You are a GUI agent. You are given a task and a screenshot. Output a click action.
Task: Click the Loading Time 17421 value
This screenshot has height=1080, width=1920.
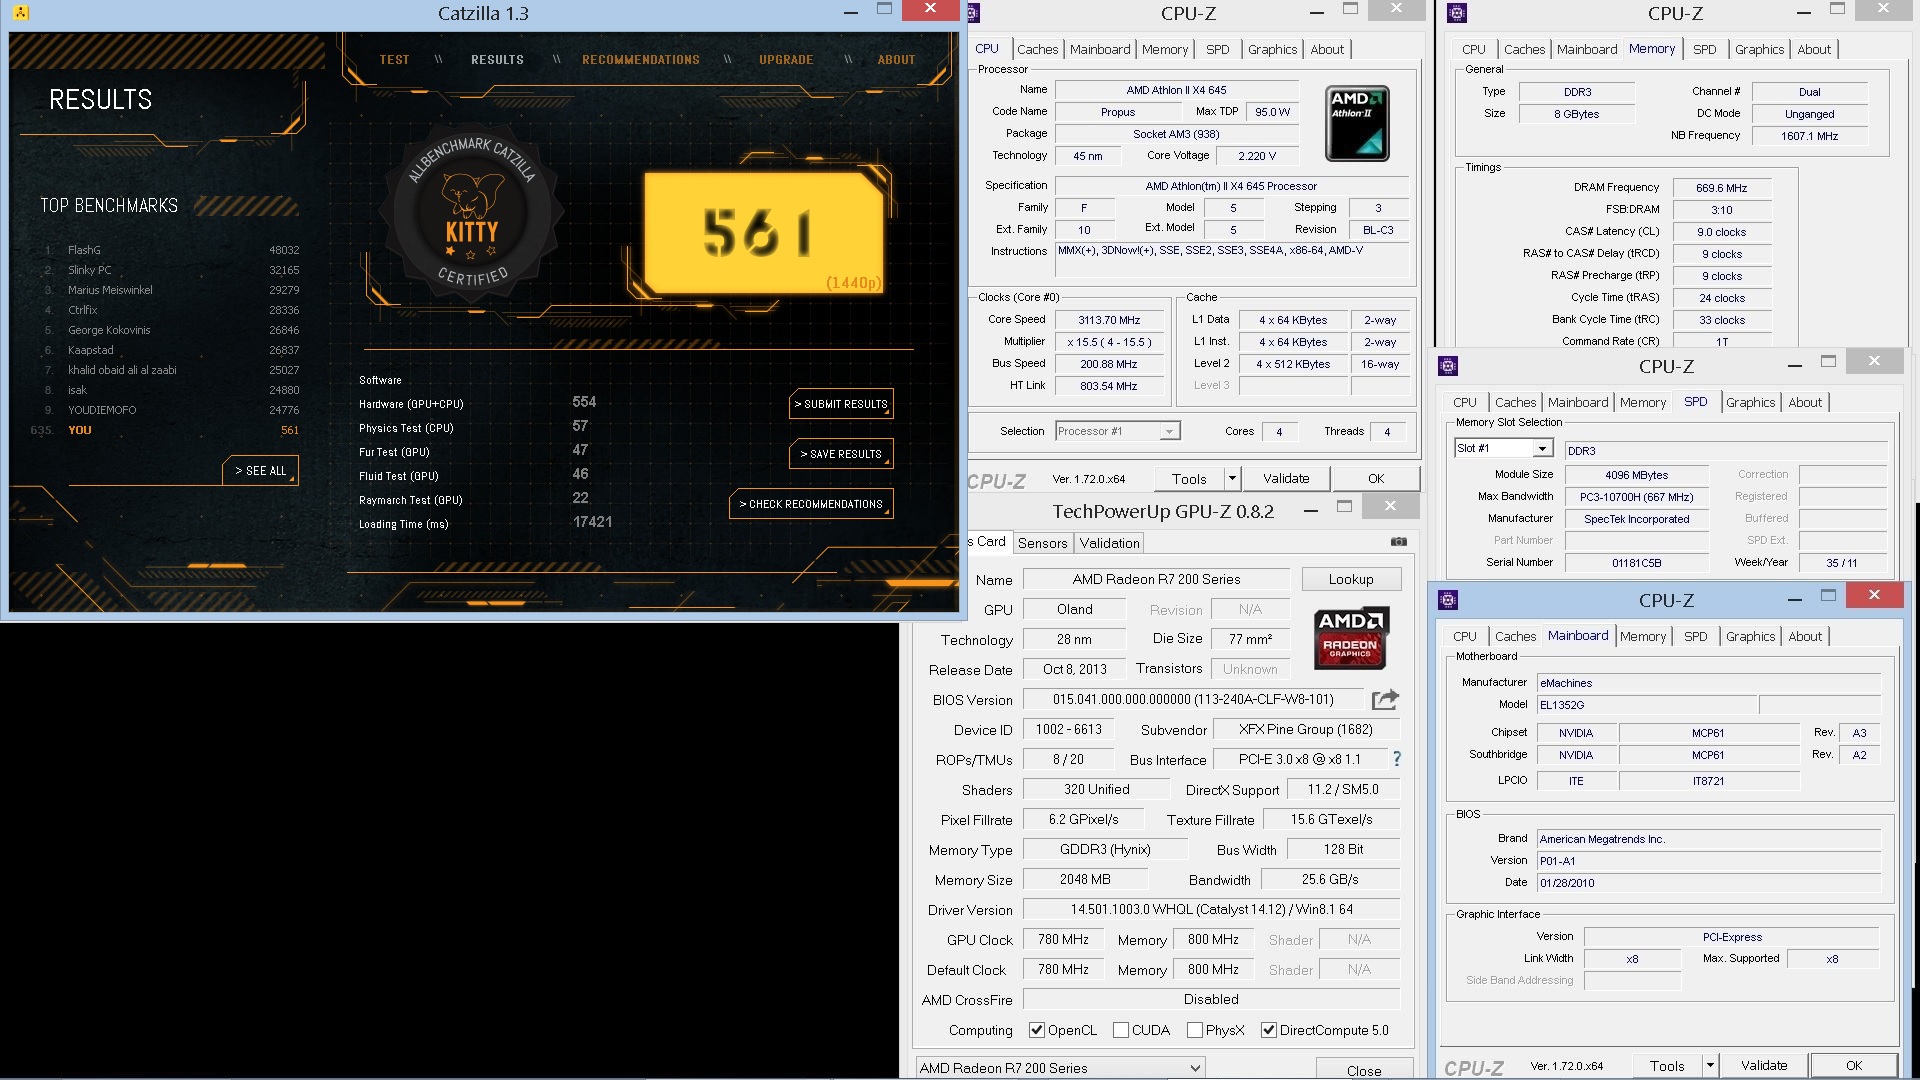click(592, 522)
